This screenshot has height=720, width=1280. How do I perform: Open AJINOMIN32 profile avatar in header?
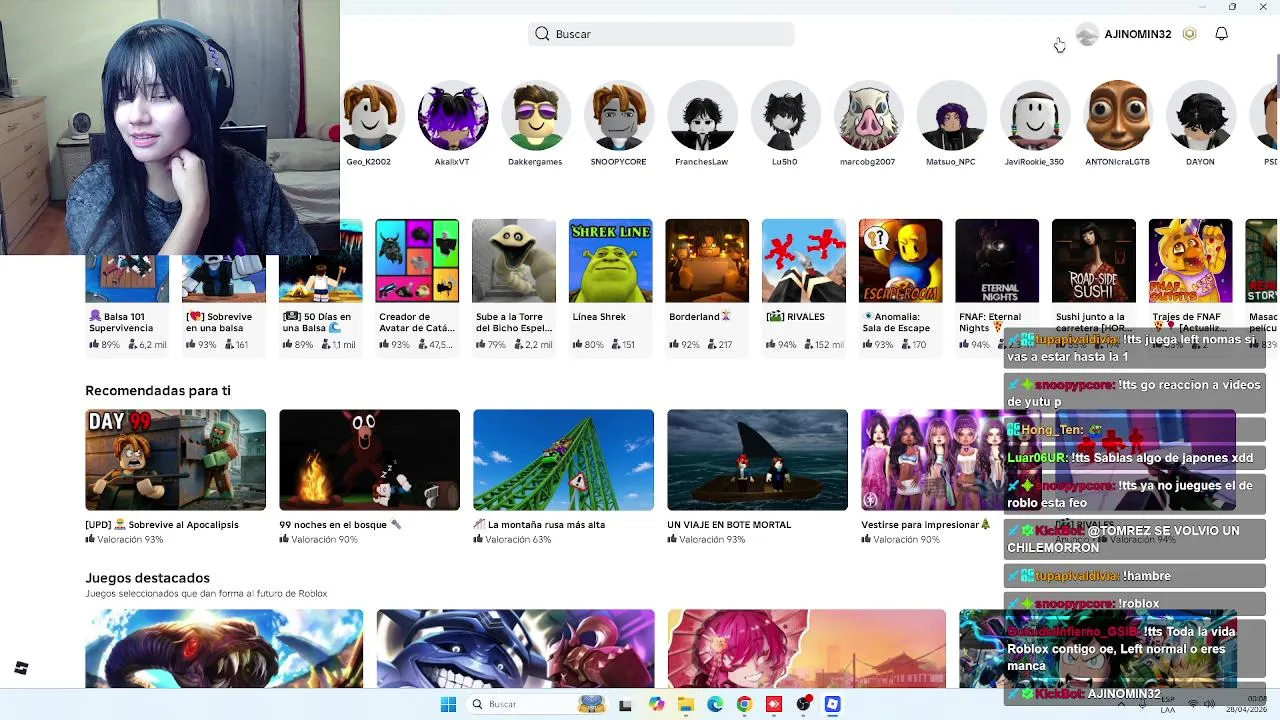[x=1087, y=34]
